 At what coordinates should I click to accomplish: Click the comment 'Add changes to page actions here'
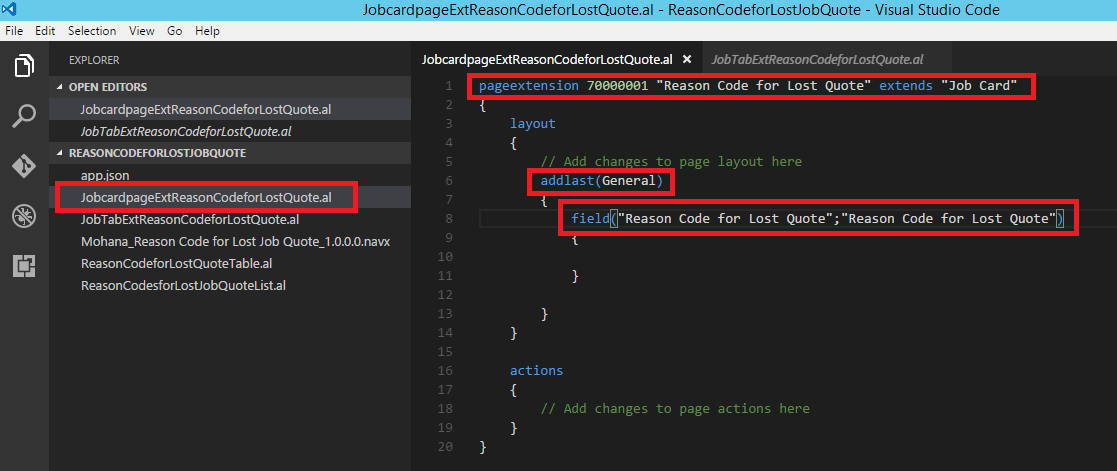coord(675,408)
